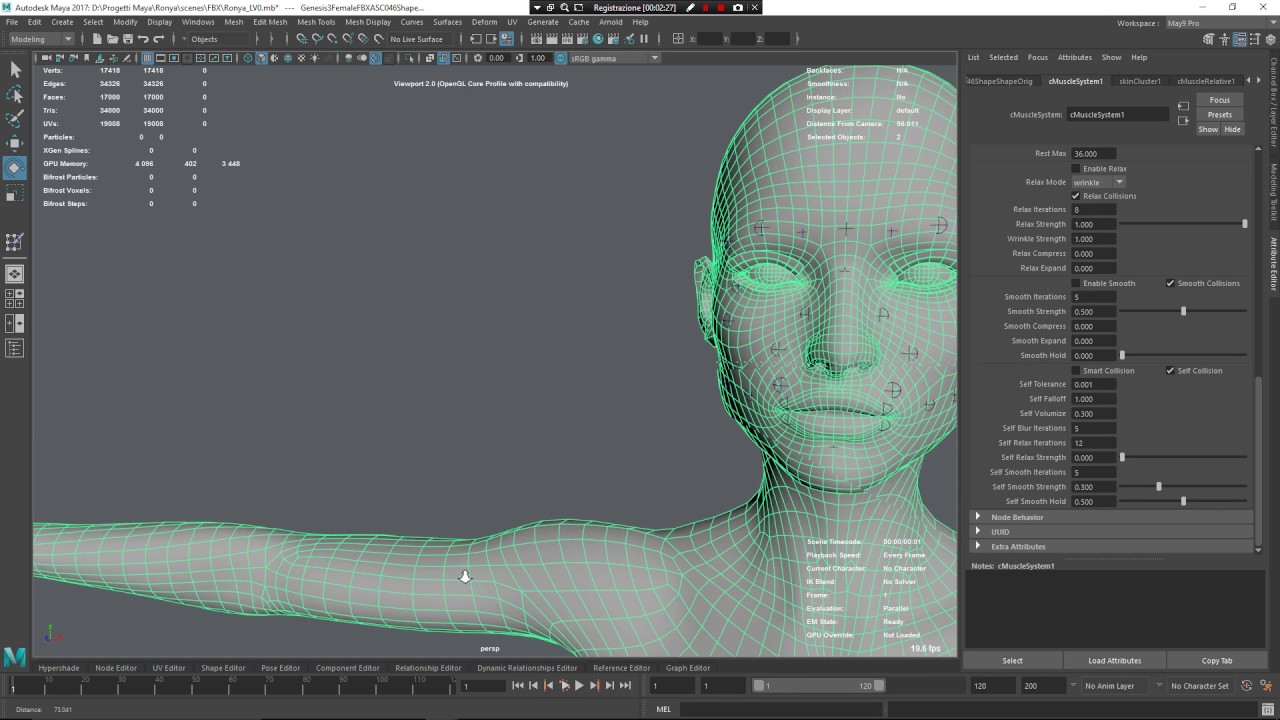Open the Attributes menu in Attribute Editor
The image size is (1280, 720).
(1075, 57)
